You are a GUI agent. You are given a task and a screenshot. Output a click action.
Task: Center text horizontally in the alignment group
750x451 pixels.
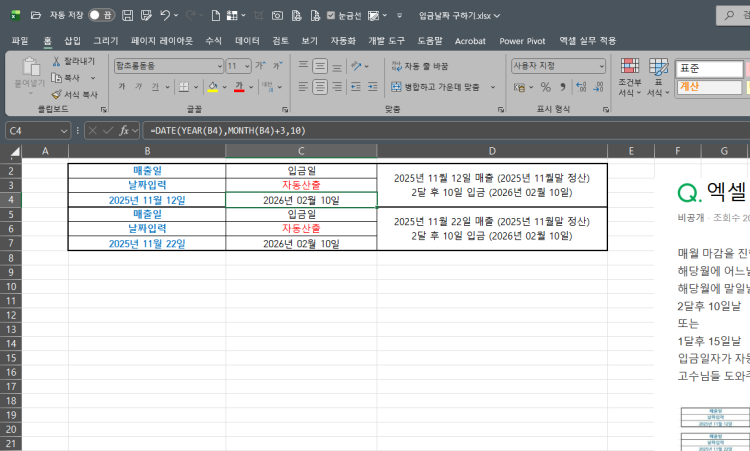point(320,87)
